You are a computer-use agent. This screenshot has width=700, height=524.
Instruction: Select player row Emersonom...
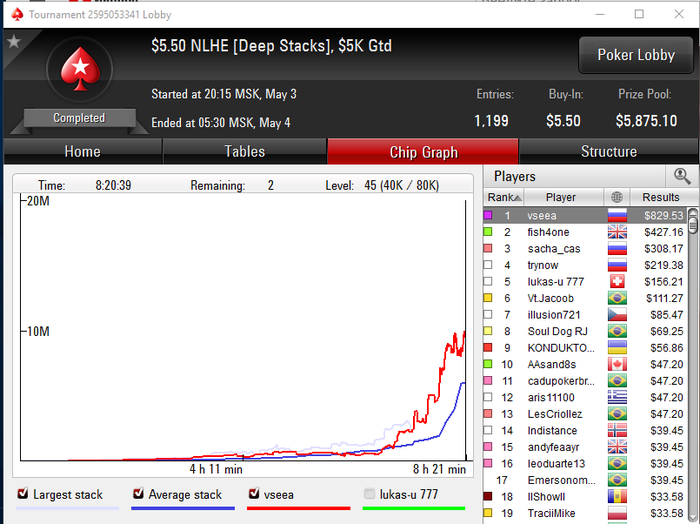[585, 480]
